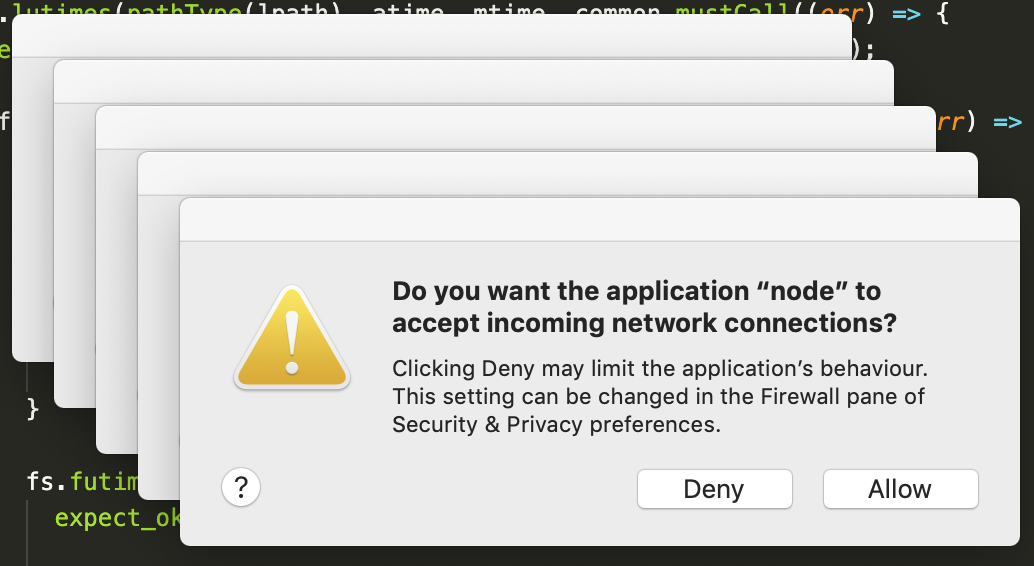
Task: Click the closing curly brace in the editor
Action: coord(32,409)
